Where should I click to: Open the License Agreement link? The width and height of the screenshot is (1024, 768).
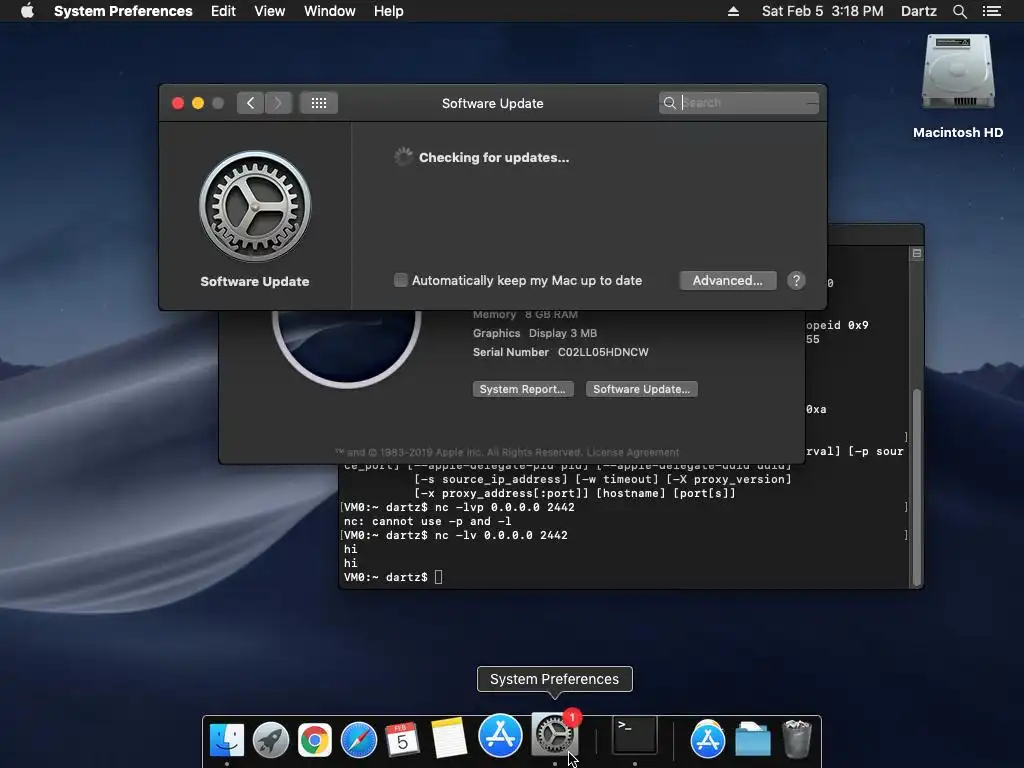click(x=632, y=452)
